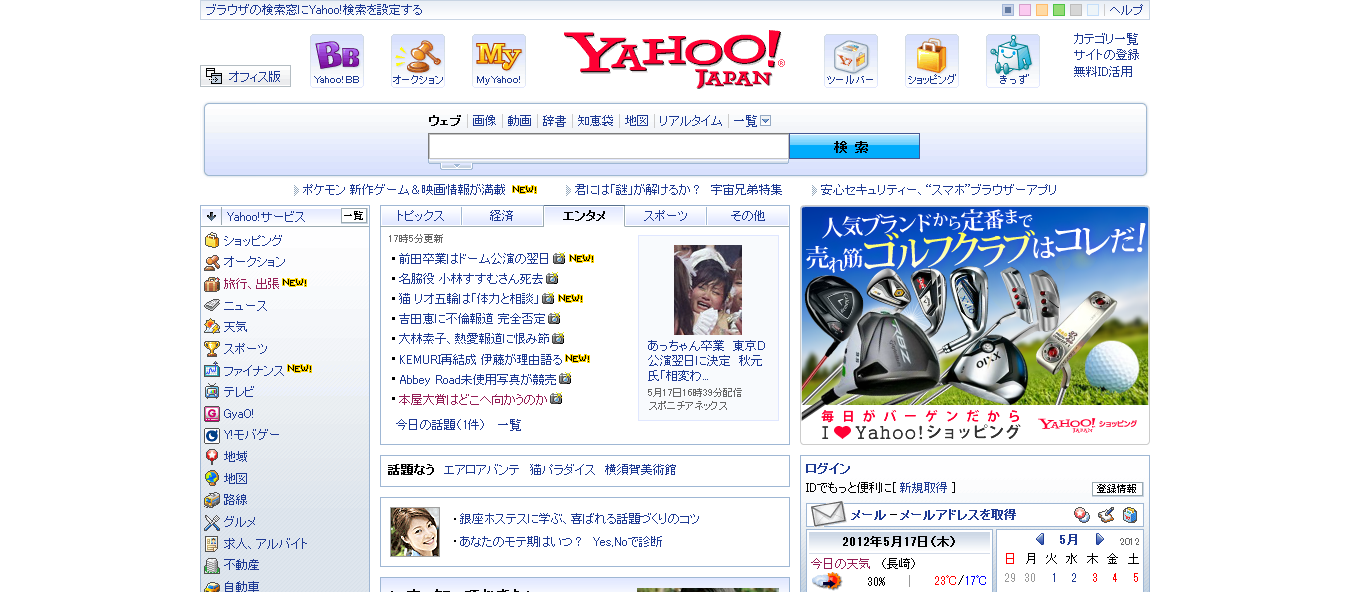The width and height of the screenshot is (1349, 592).
Task: Click the グルメ fork-and-knife icon
Action: [212, 522]
